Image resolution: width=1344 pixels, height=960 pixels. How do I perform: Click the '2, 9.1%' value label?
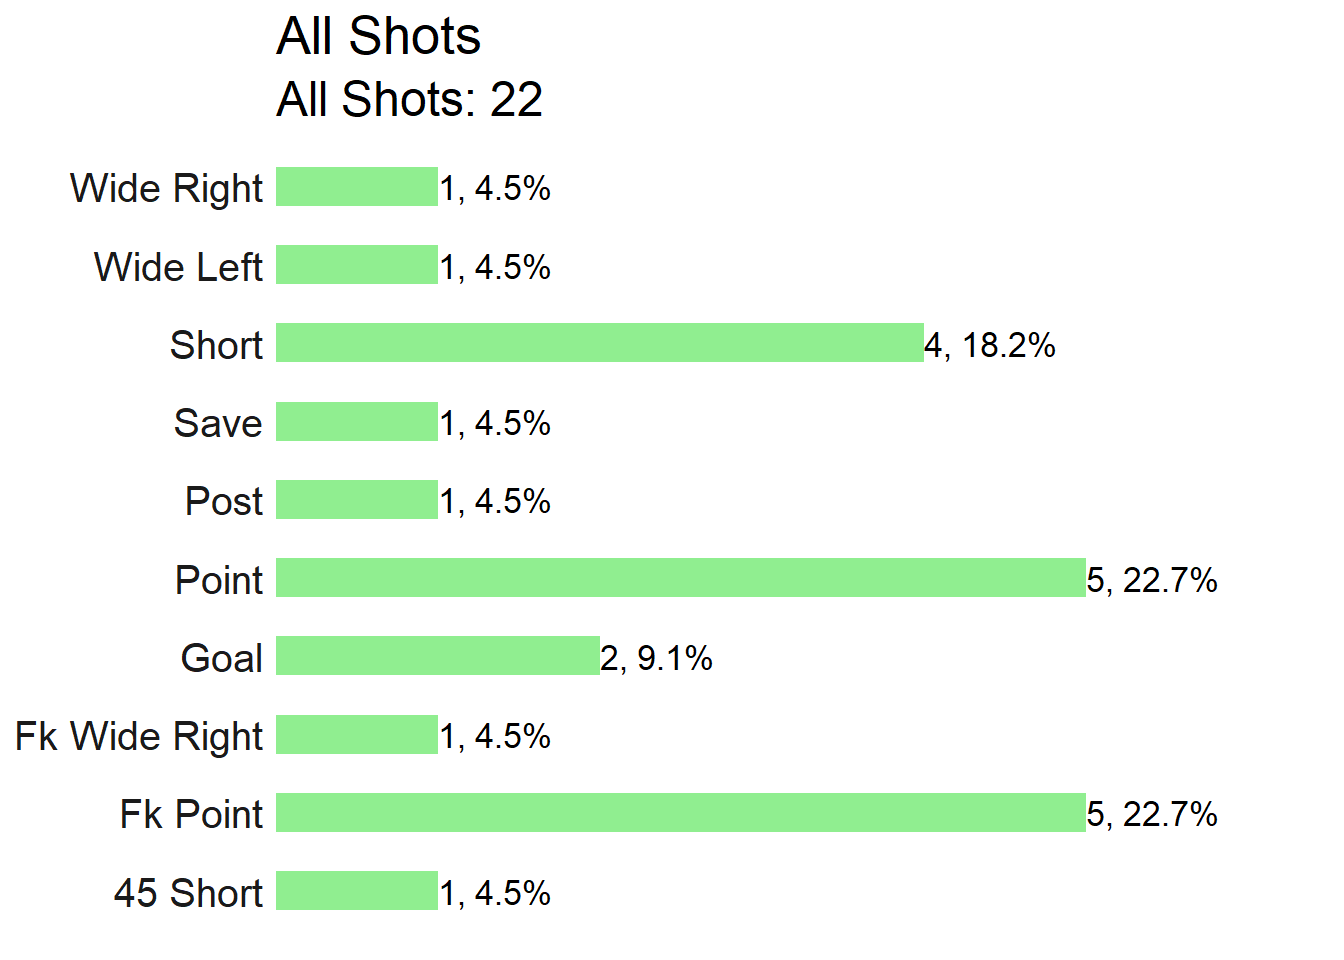point(657,658)
